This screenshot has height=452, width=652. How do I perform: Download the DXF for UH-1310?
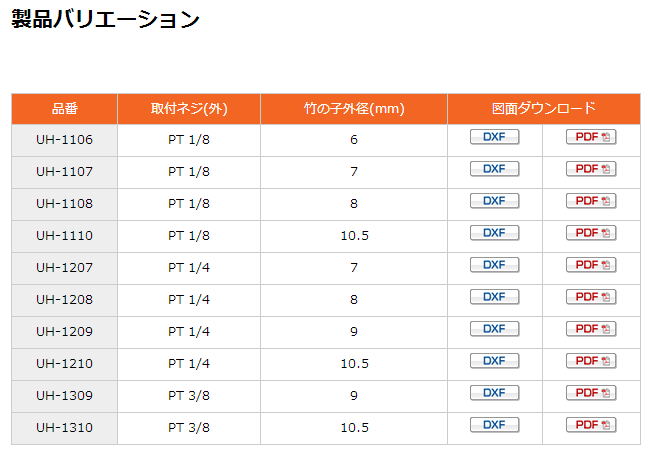[494, 425]
